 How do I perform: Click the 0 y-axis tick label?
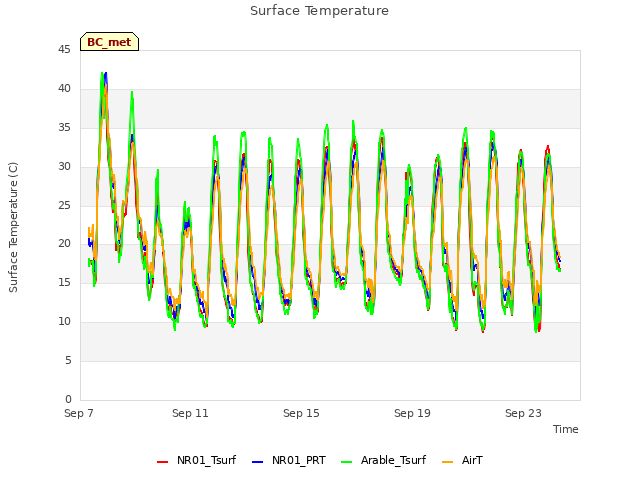click(68, 399)
